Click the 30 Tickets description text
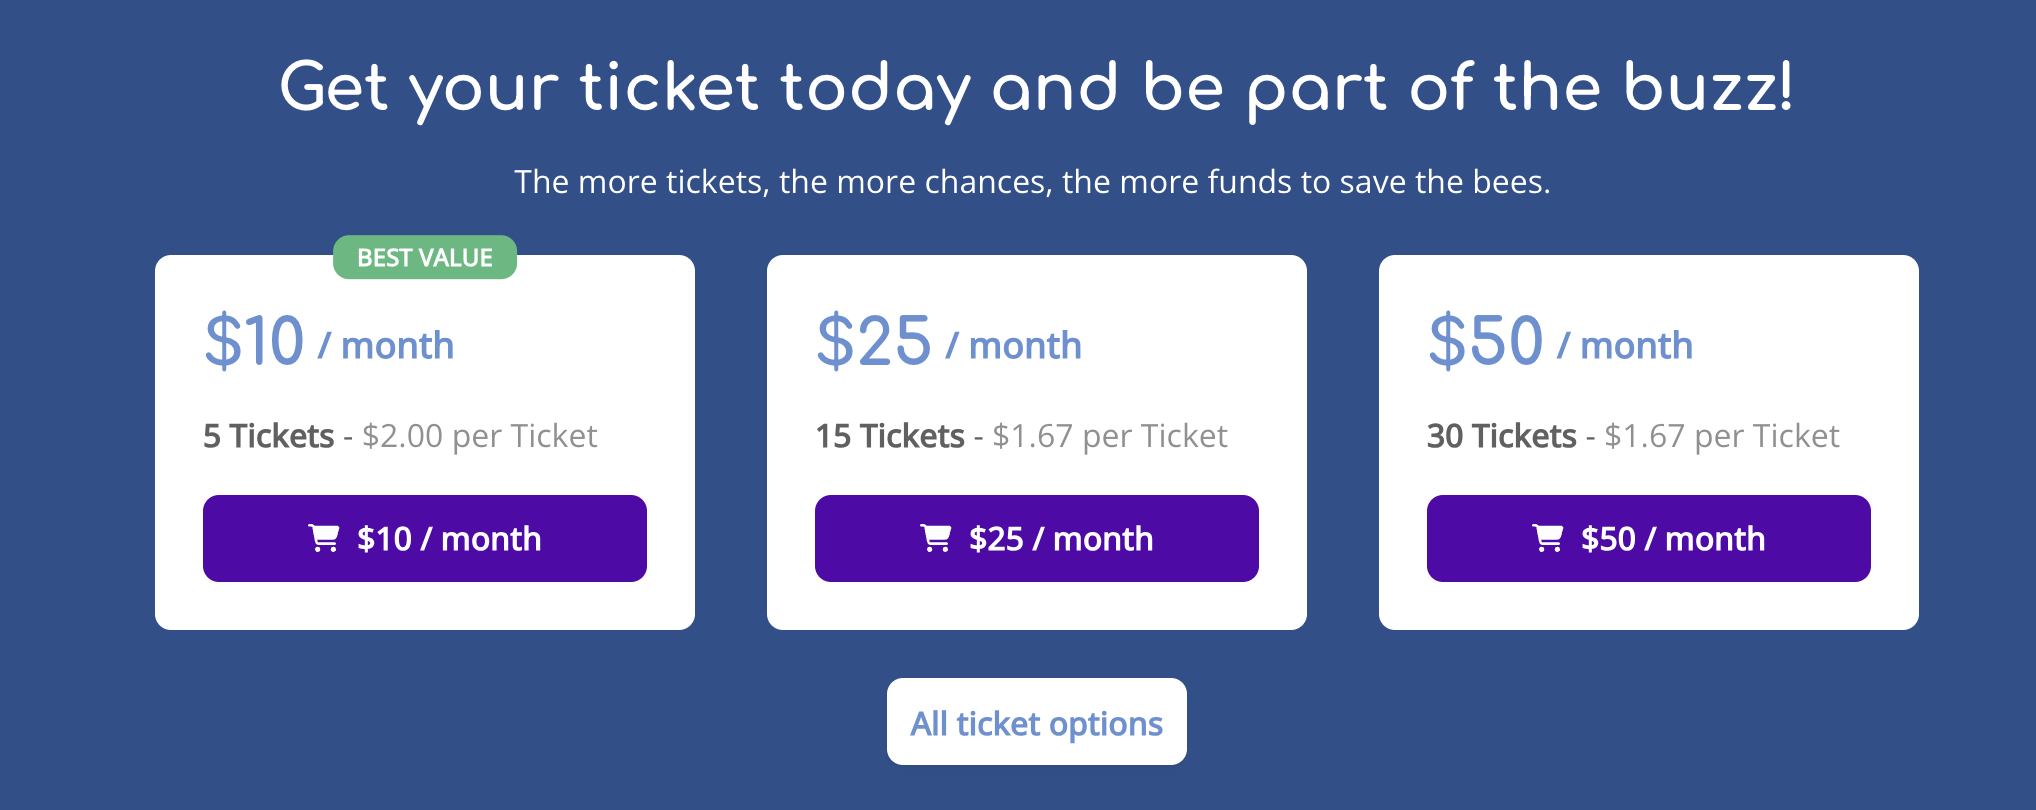This screenshot has width=2036, height=810. click(1633, 436)
